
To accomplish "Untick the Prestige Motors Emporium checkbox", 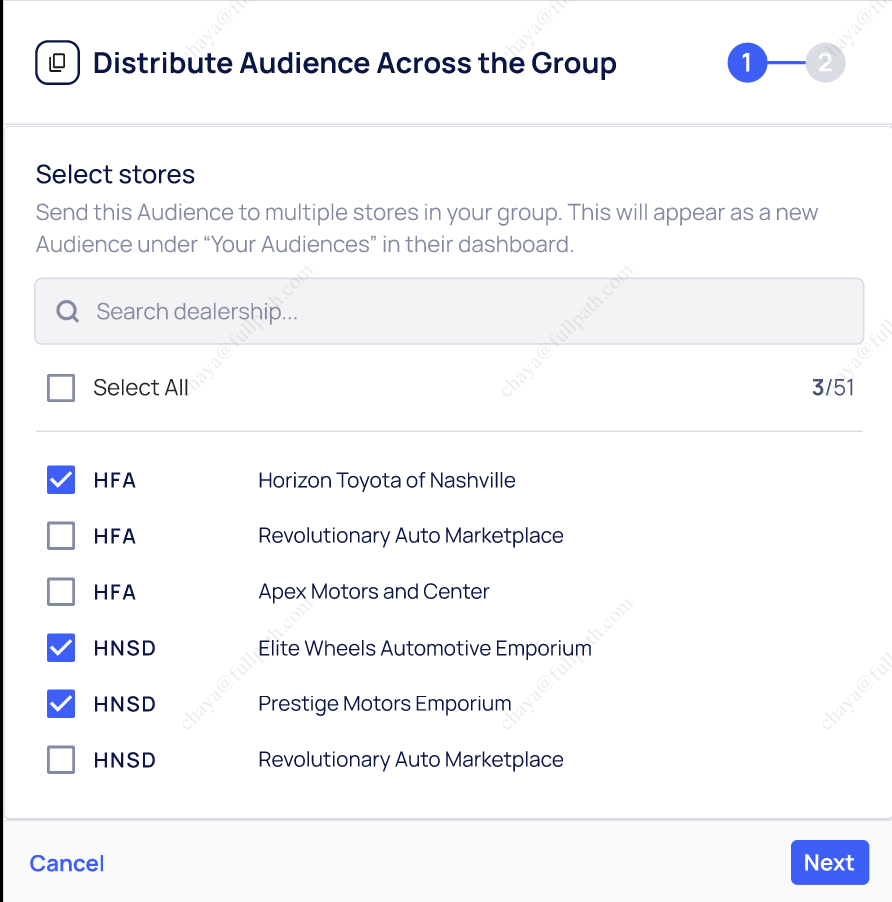I will tap(61, 704).
